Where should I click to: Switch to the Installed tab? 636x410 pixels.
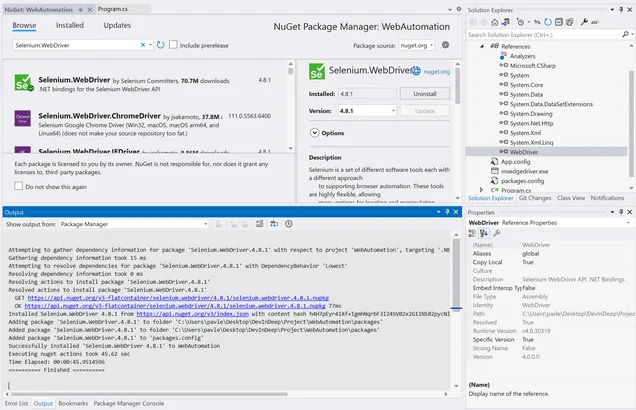(70, 25)
